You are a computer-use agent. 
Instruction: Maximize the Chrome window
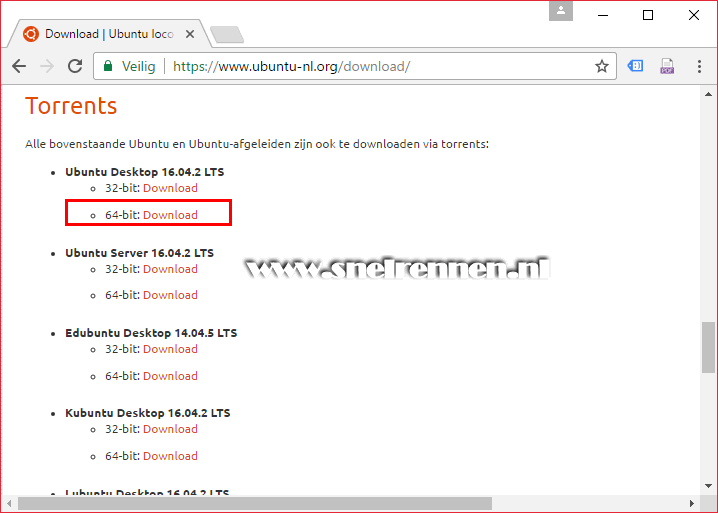click(x=648, y=15)
